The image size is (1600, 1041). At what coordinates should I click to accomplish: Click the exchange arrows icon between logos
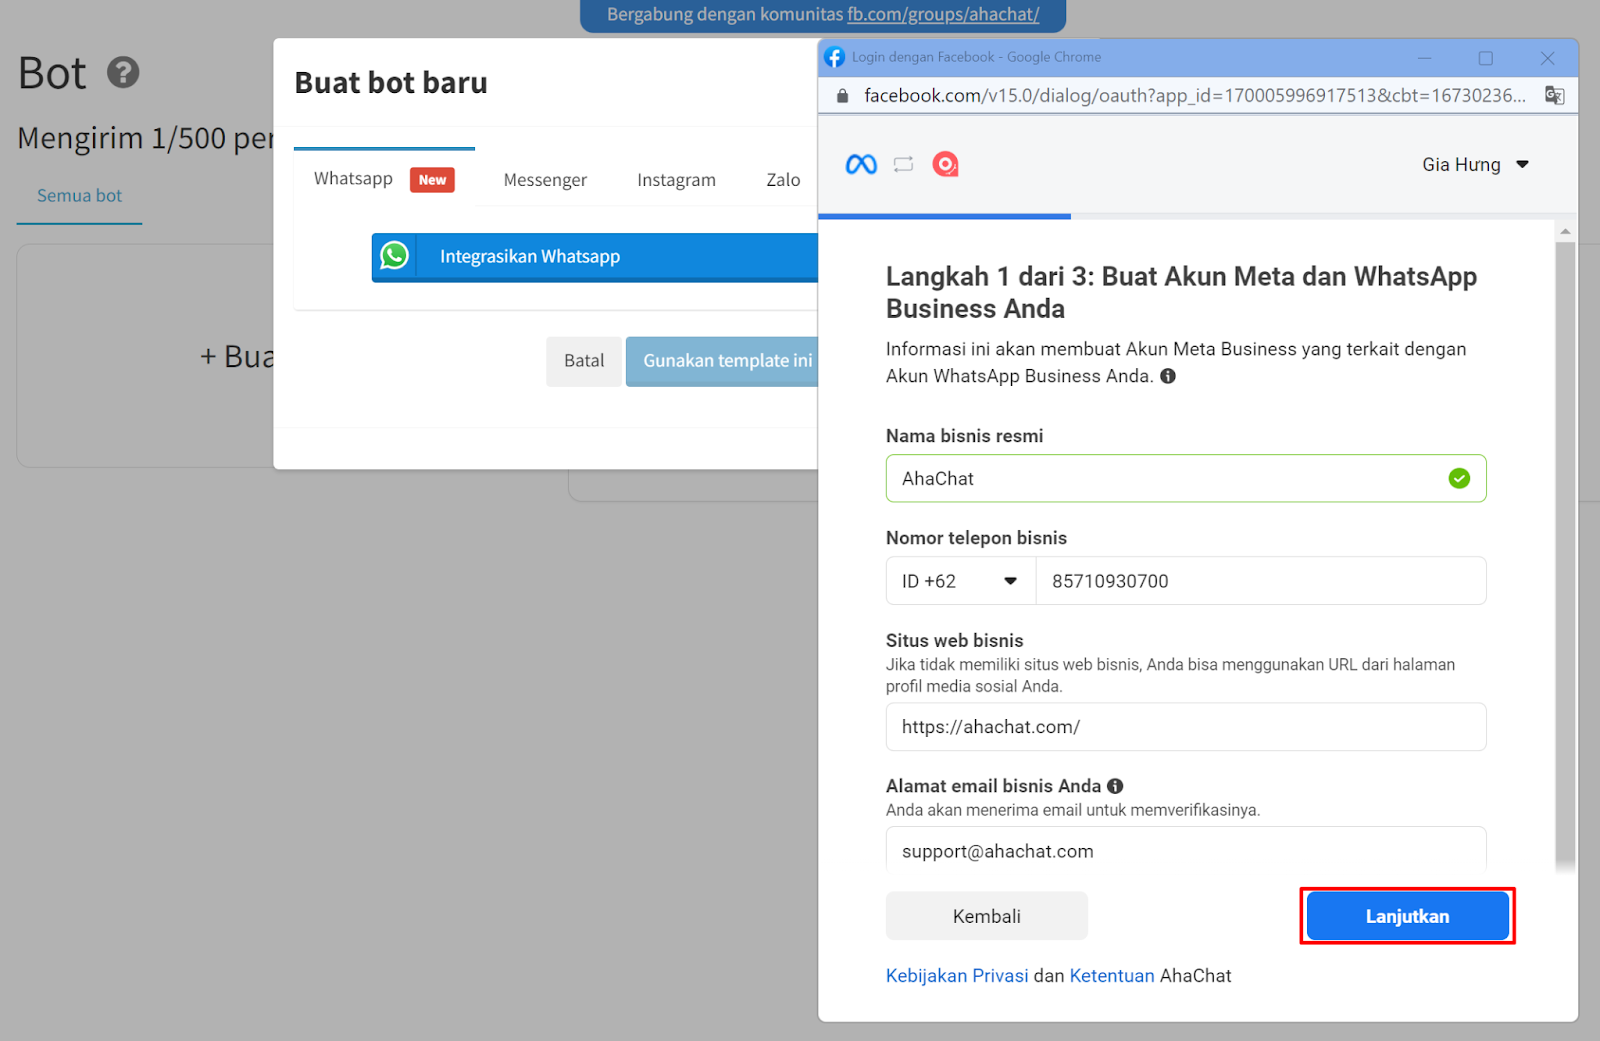(904, 164)
